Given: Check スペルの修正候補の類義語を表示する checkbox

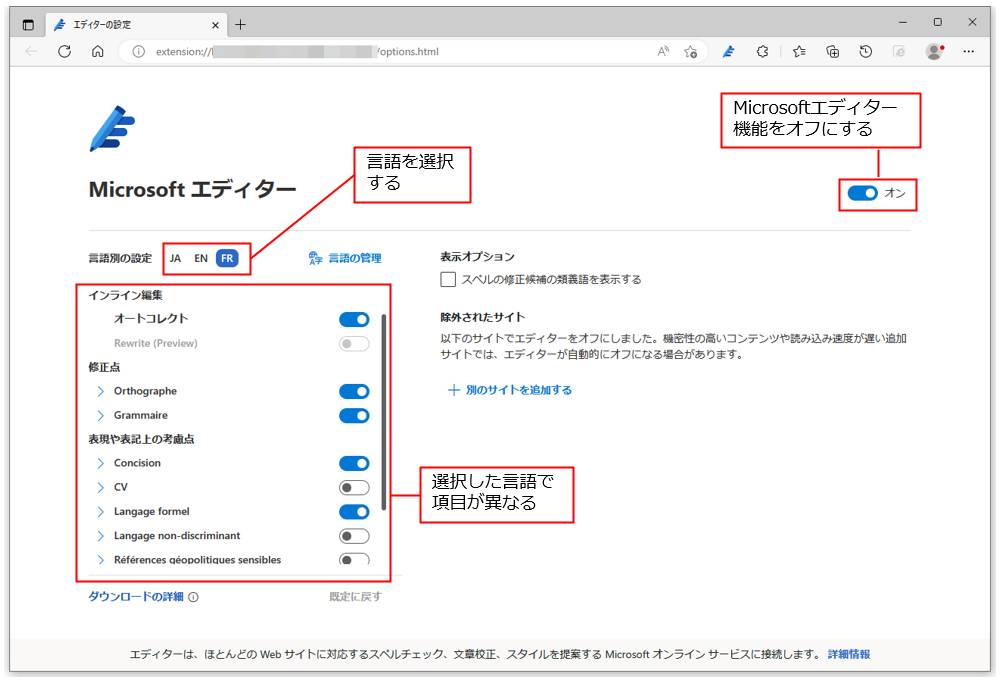Looking at the screenshot, I should [x=448, y=279].
